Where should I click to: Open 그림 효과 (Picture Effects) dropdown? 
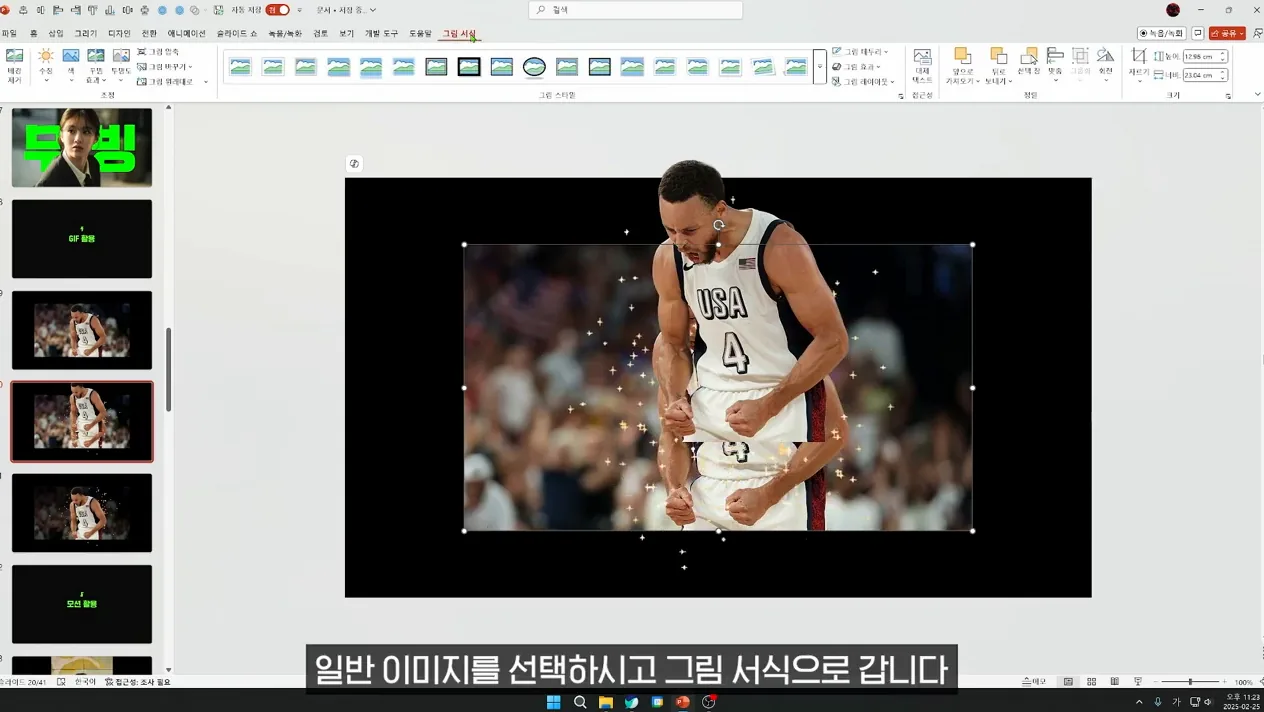pos(857,67)
